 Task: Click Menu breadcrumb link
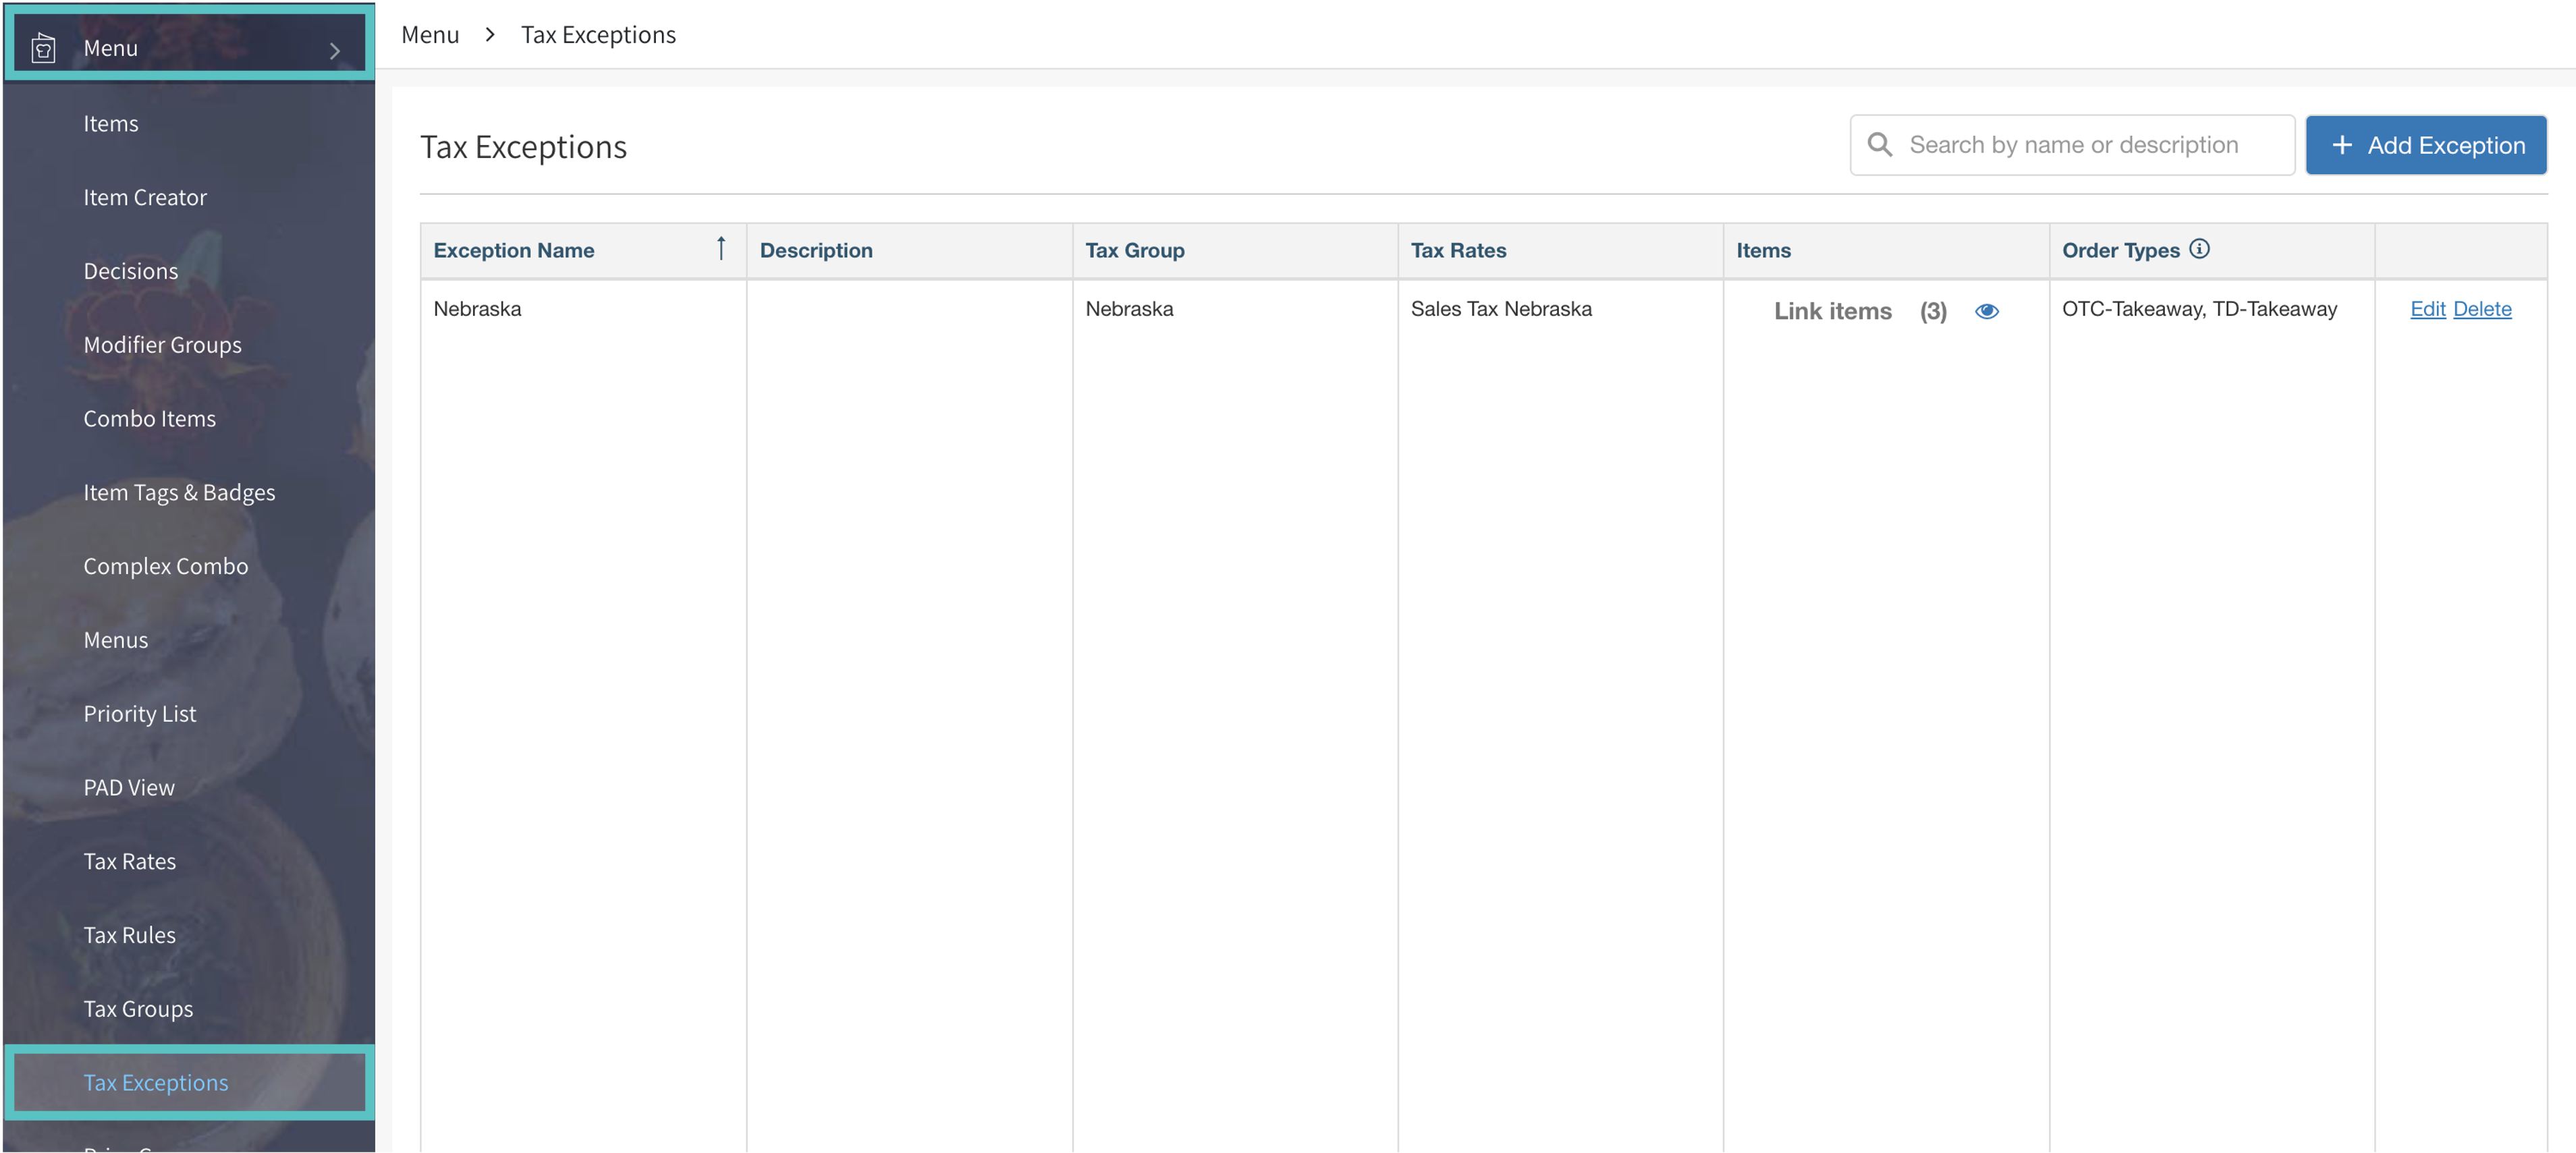pos(430,35)
